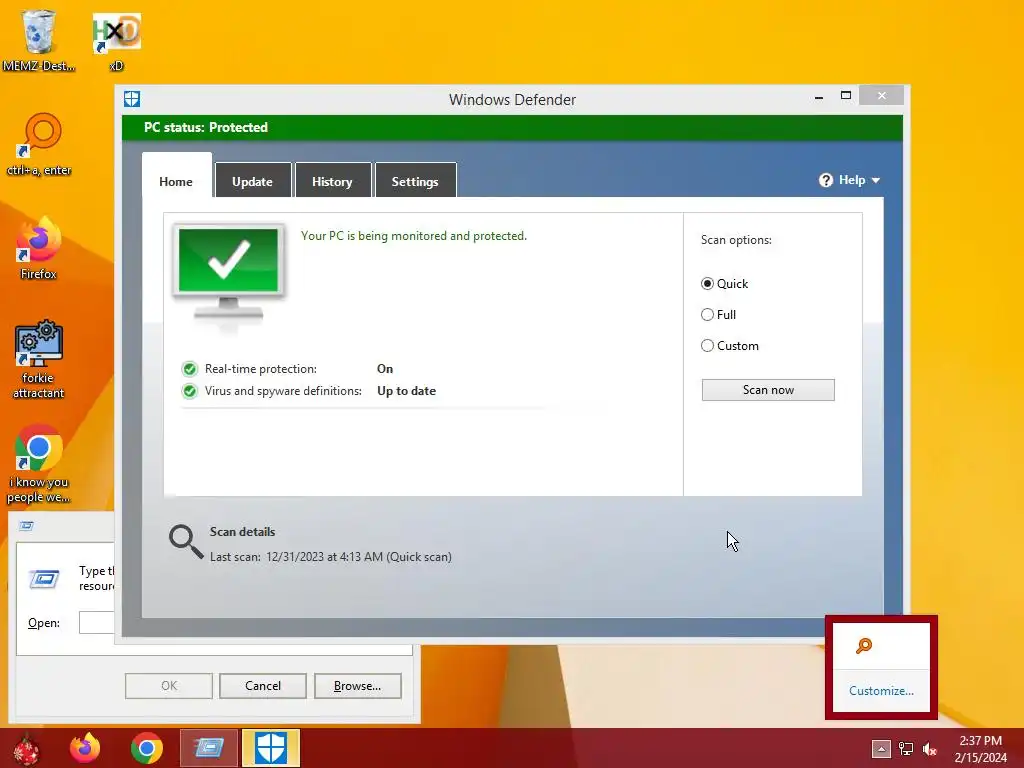Image resolution: width=1024 pixels, height=768 pixels.
Task: Click the 'Scan details' heading
Action: (x=242, y=532)
